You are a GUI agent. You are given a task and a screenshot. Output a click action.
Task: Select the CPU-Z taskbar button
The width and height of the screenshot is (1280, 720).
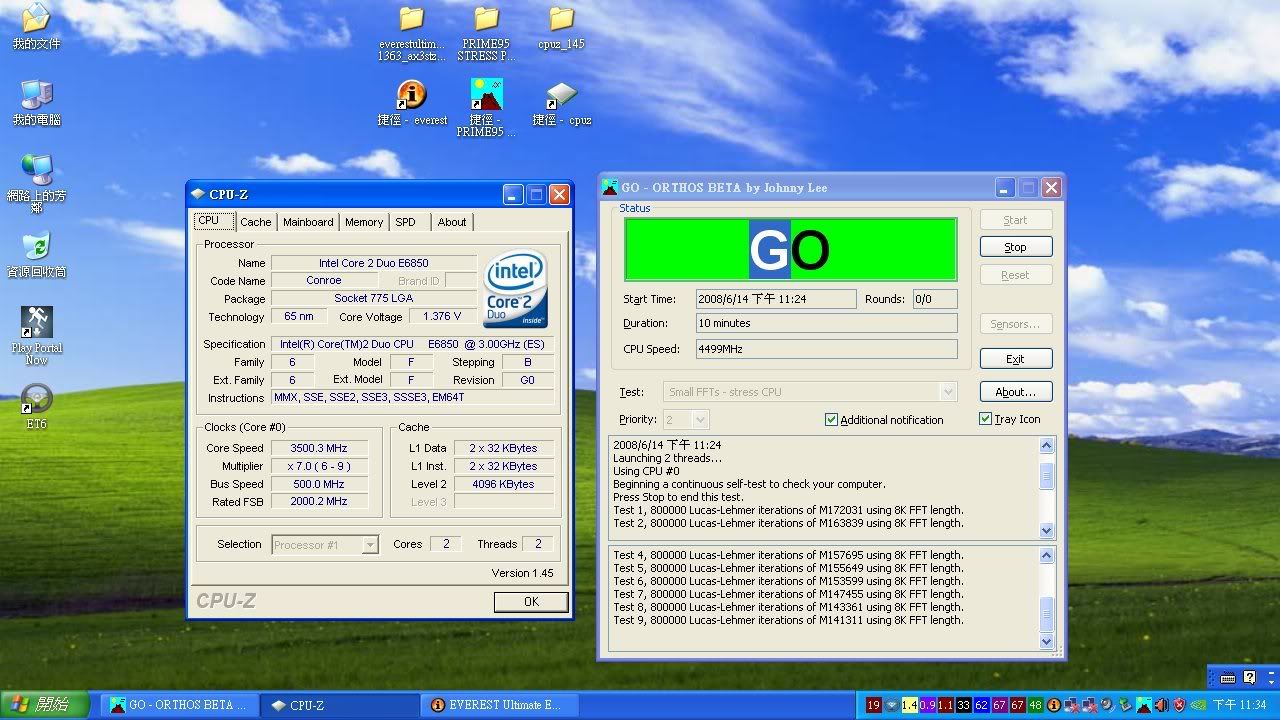340,705
